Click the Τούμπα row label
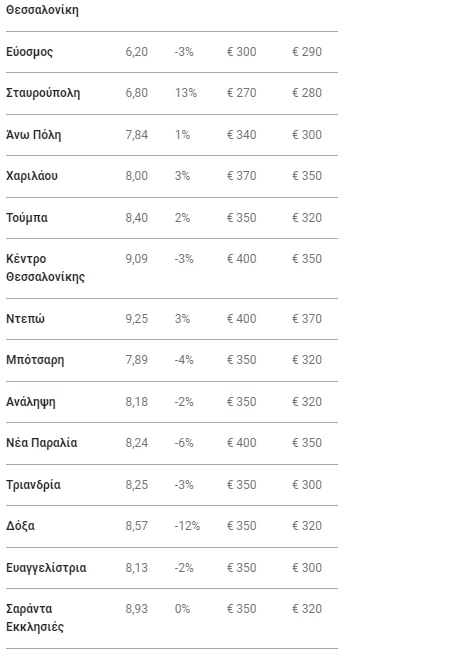This screenshot has height=658, width=452. [x=27, y=218]
